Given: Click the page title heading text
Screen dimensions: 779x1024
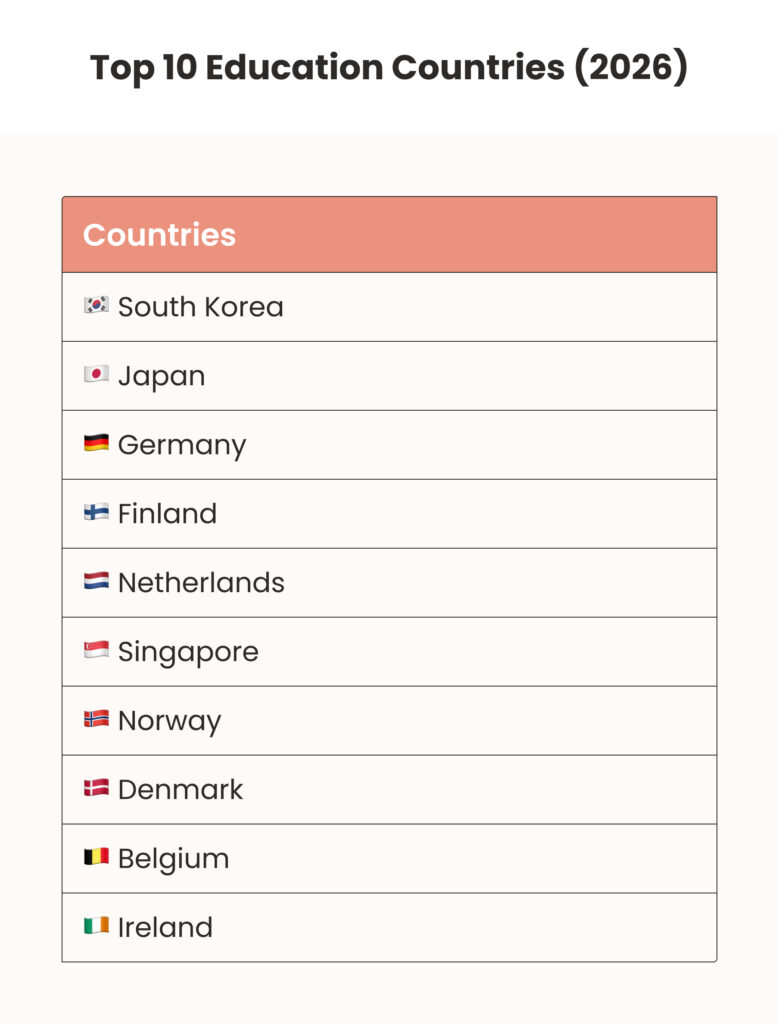Looking at the screenshot, I should click(389, 68).
